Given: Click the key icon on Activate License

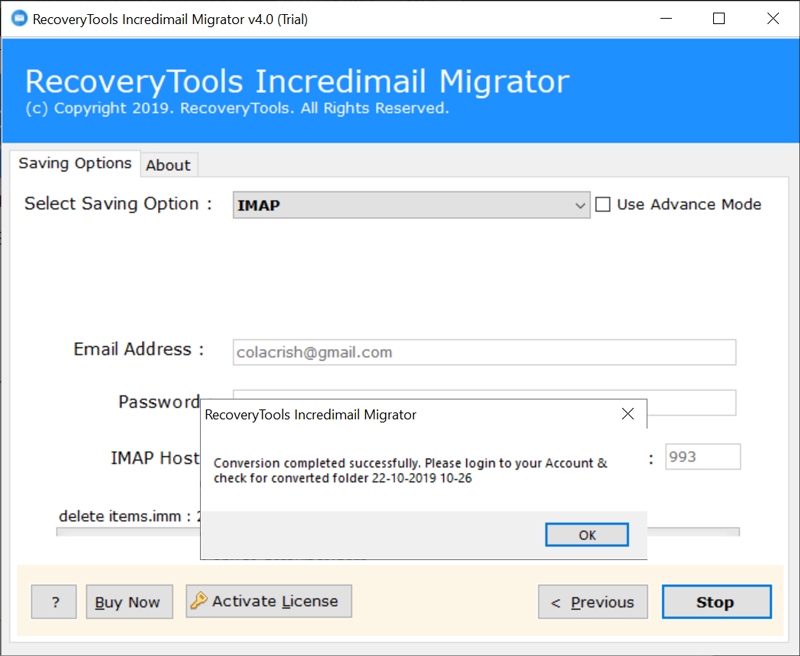Looking at the screenshot, I should pyautogui.click(x=198, y=600).
